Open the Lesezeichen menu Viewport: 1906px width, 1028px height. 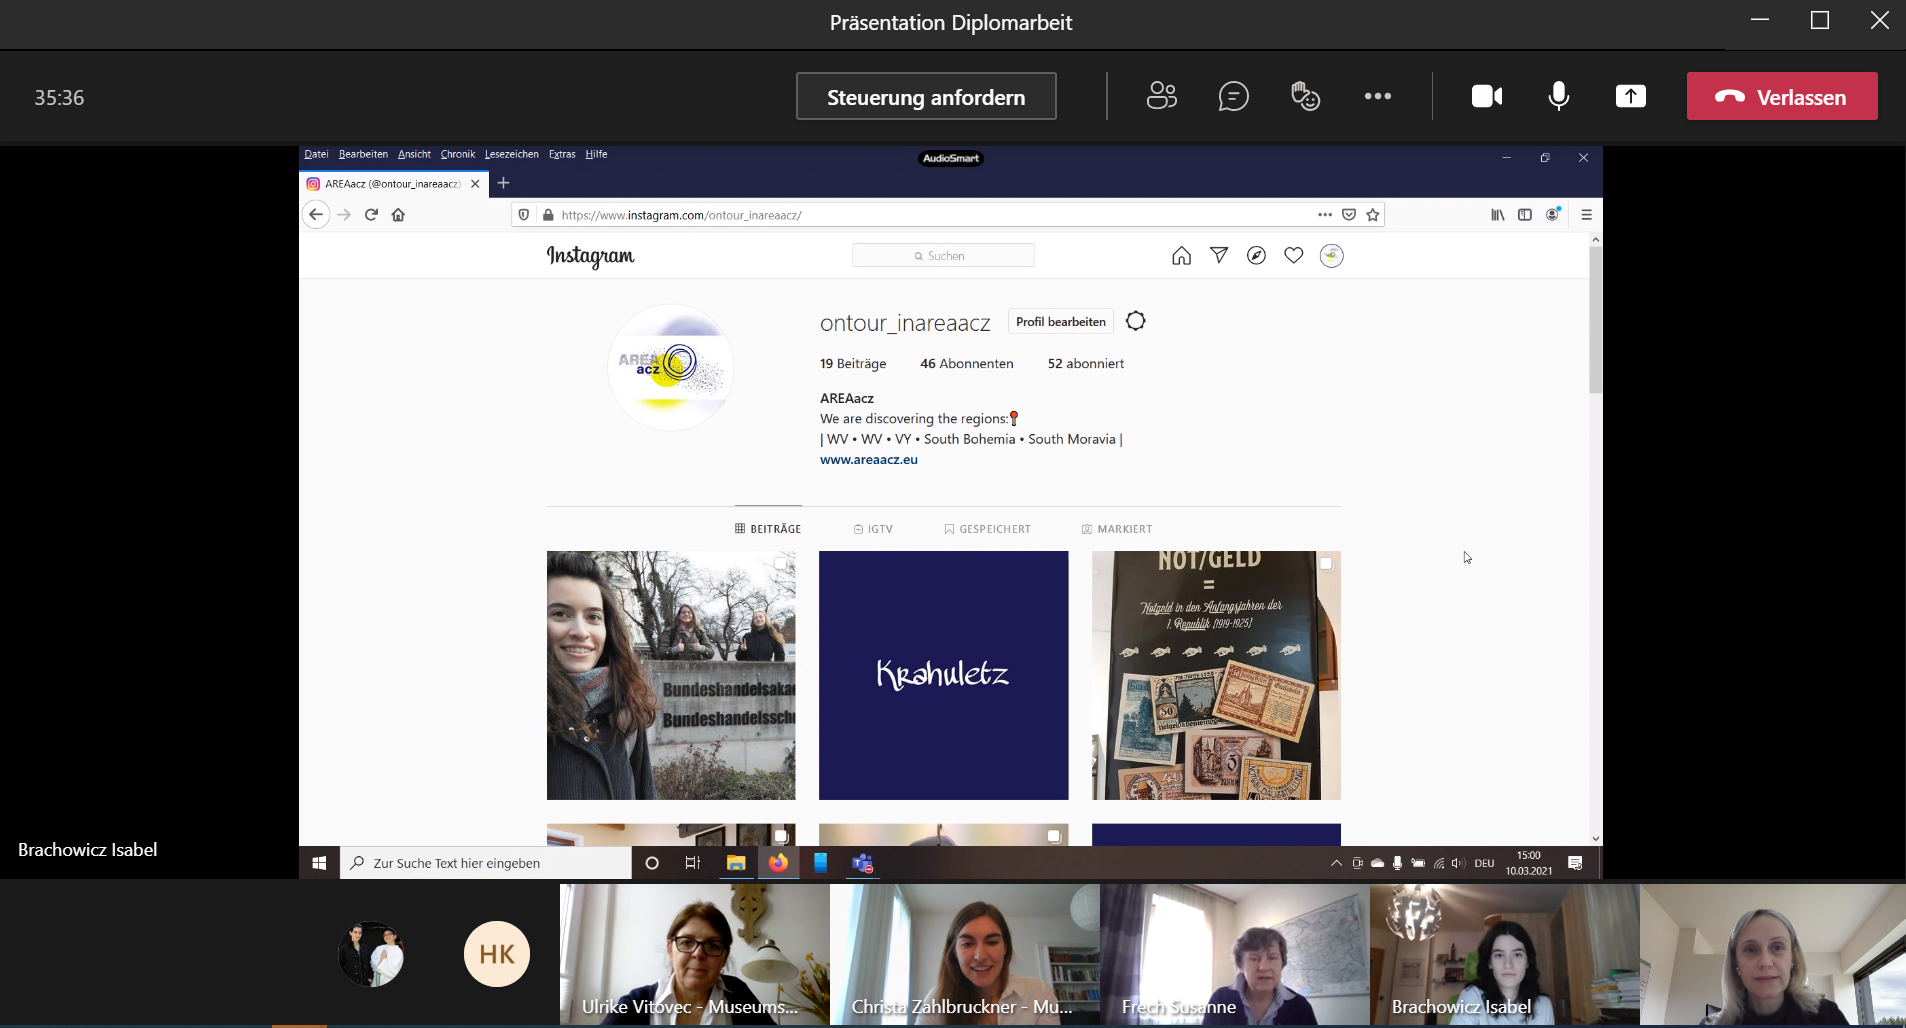[512, 154]
